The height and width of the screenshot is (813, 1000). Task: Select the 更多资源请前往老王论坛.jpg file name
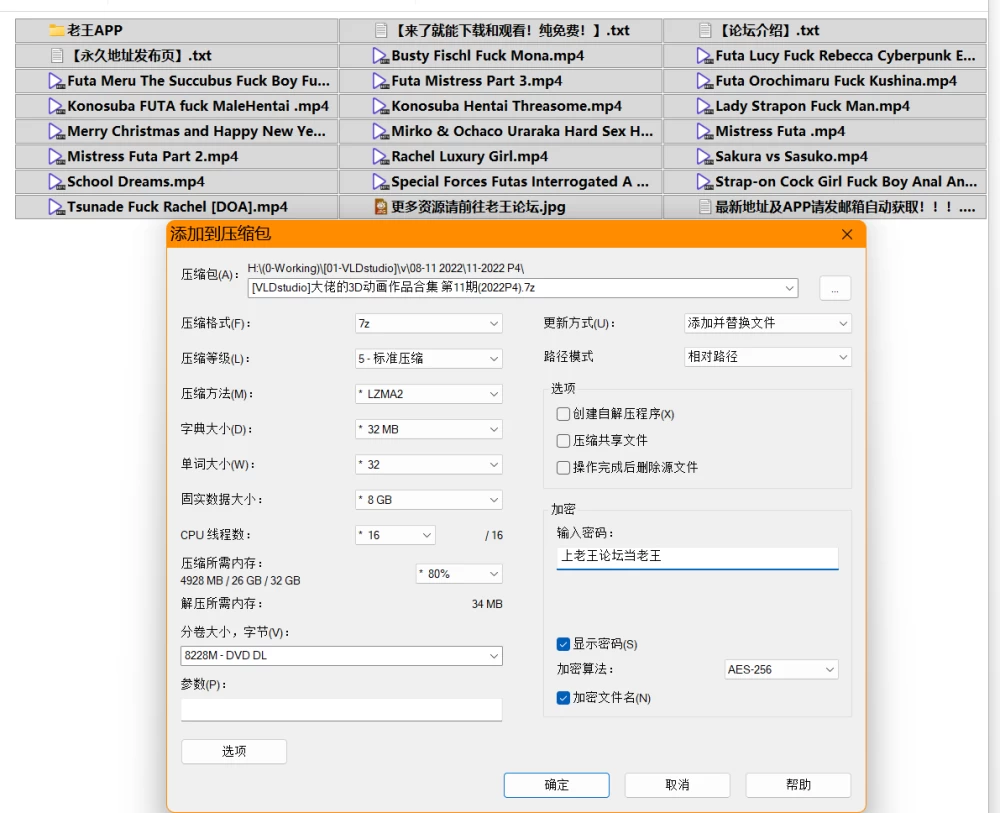coord(478,207)
